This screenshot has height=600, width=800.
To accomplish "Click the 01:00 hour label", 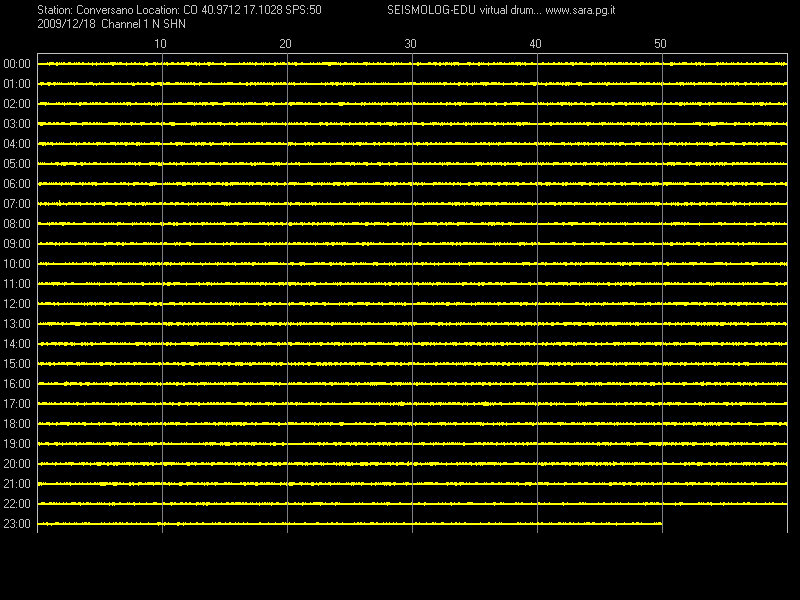I will click(17, 84).
